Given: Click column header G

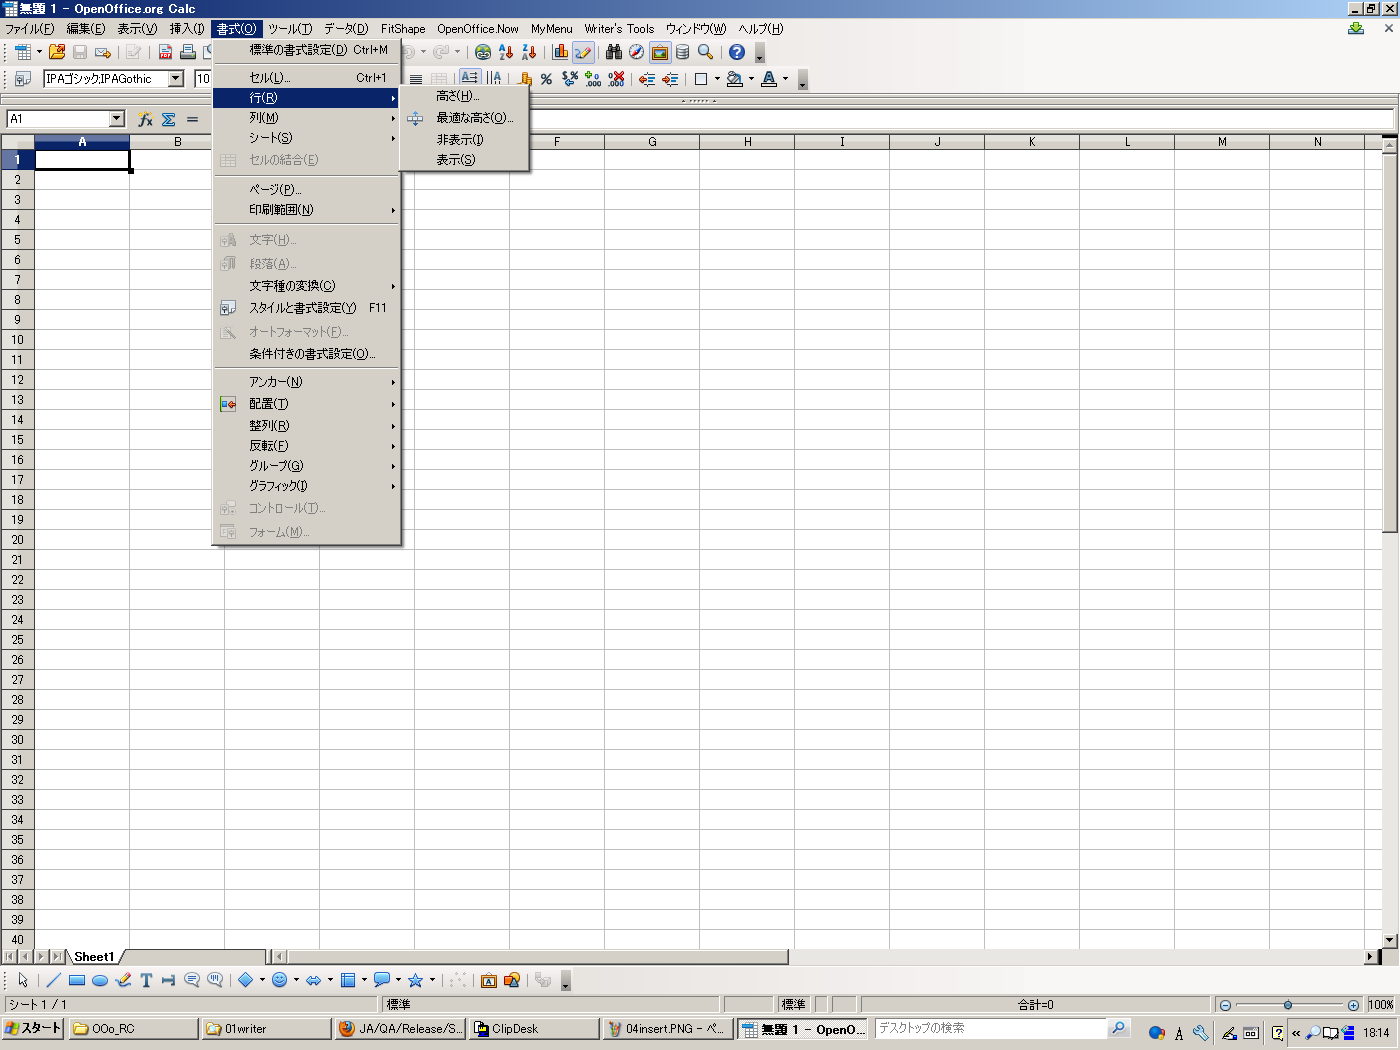Looking at the screenshot, I should [652, 142].
